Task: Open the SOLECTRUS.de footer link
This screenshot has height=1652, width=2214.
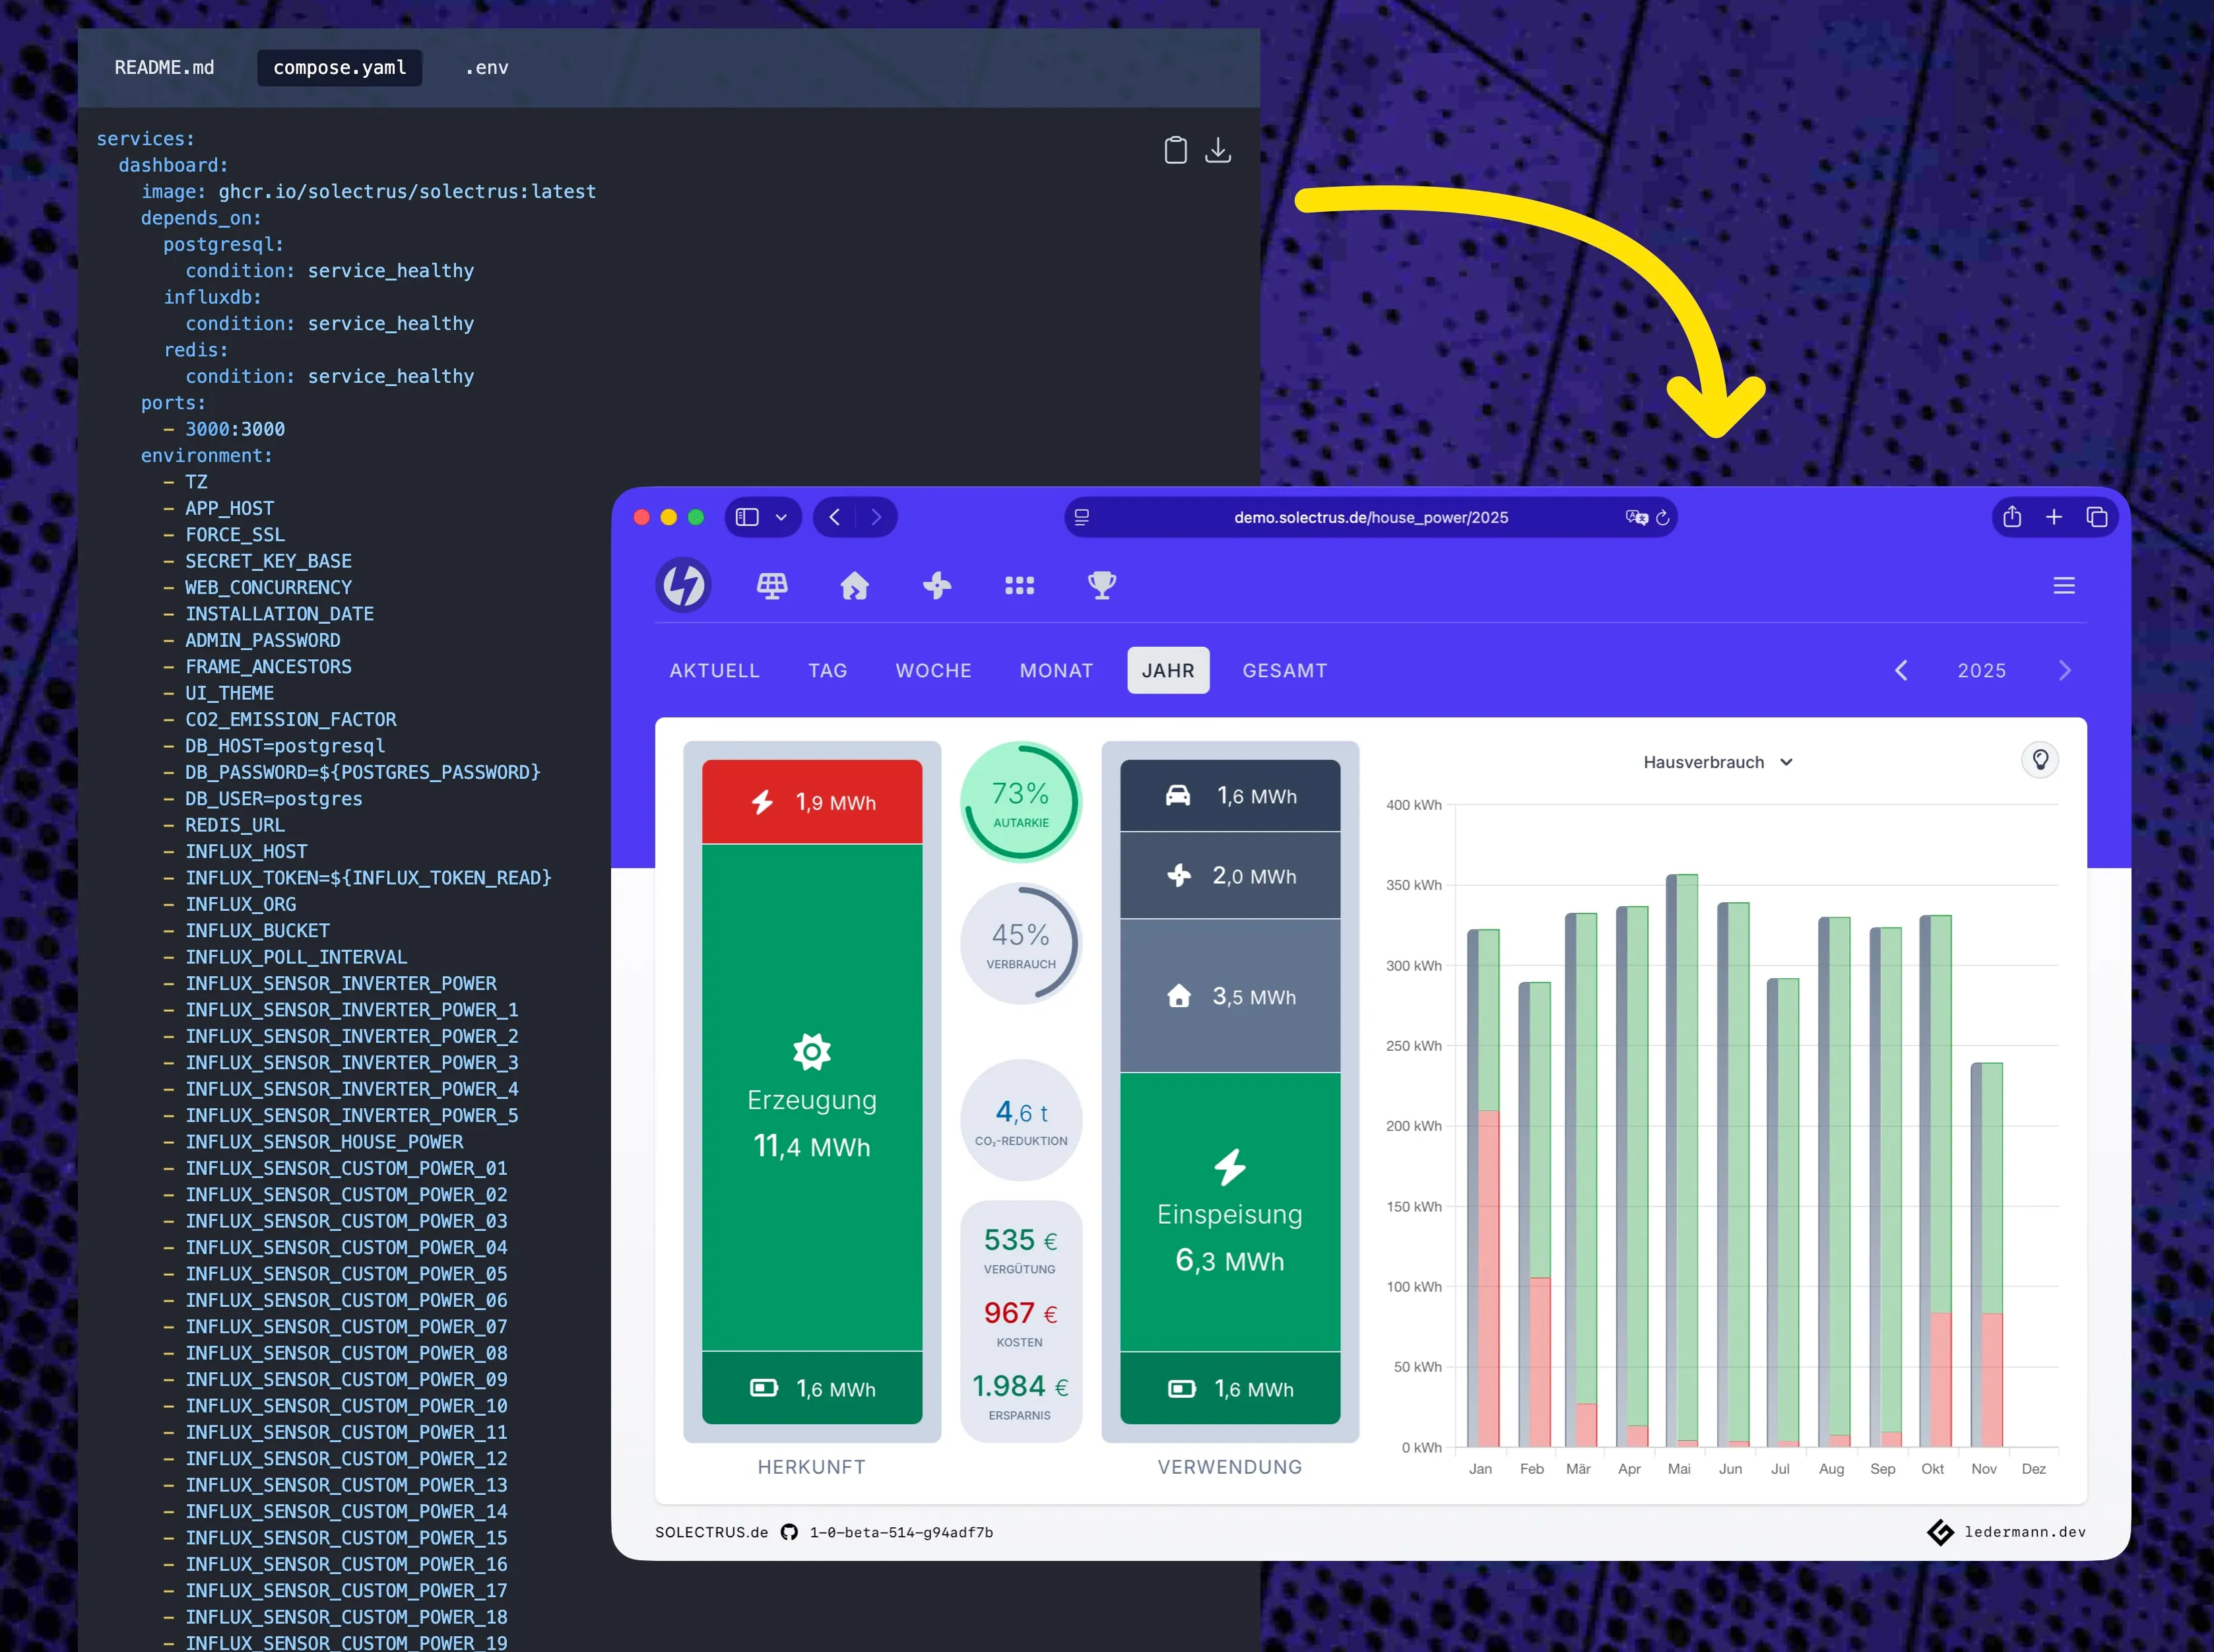Action: (x=711, y=1532)
